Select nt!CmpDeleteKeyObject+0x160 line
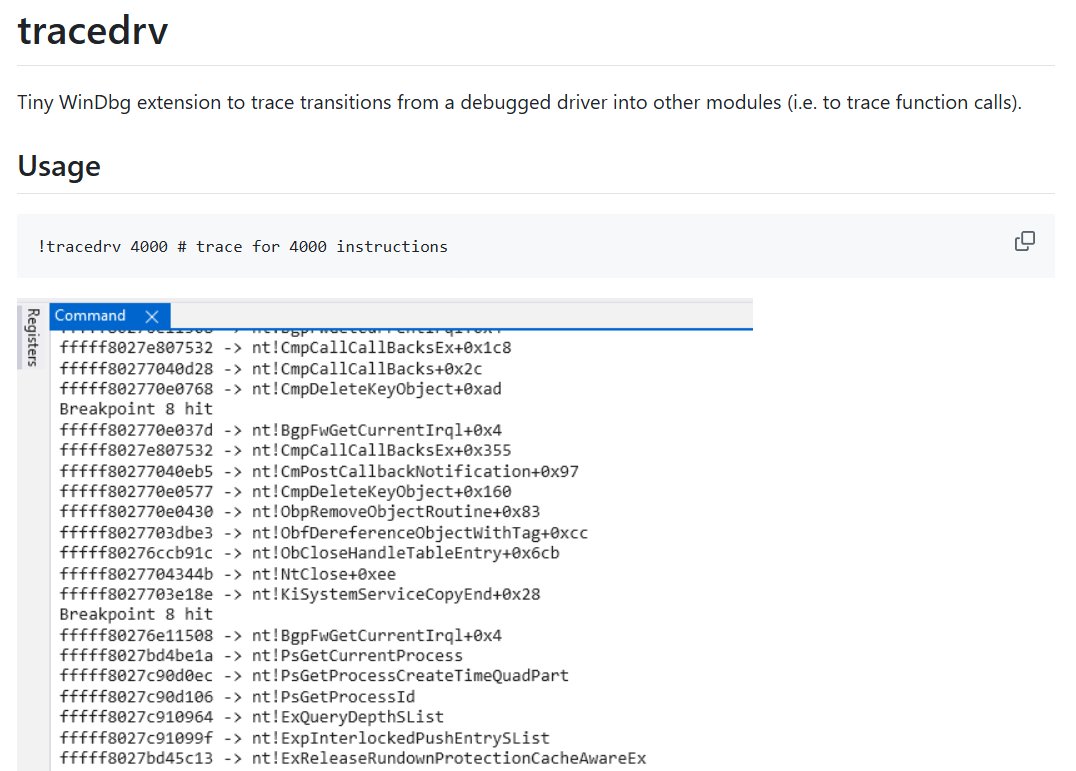The image size is (1076, 771). tap(285, 492)
